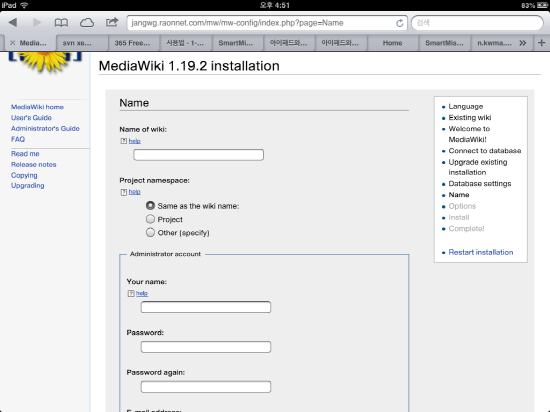Open the Release notes link
The height and width of the screenshot is (412, 550).
33,164
